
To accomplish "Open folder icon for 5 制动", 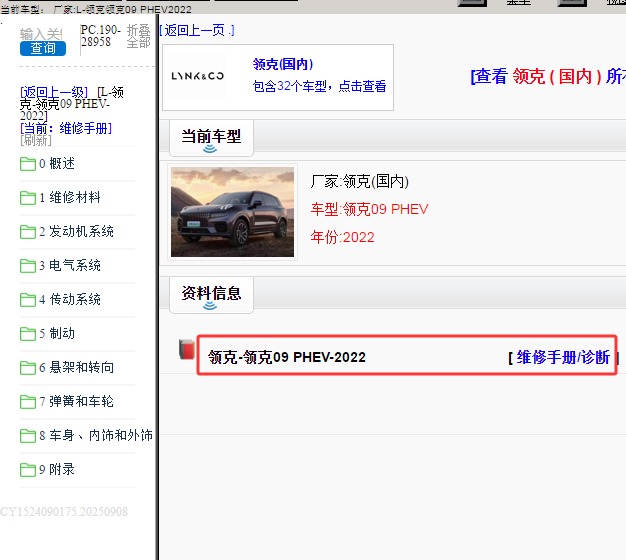I will (x=28, y=333).
